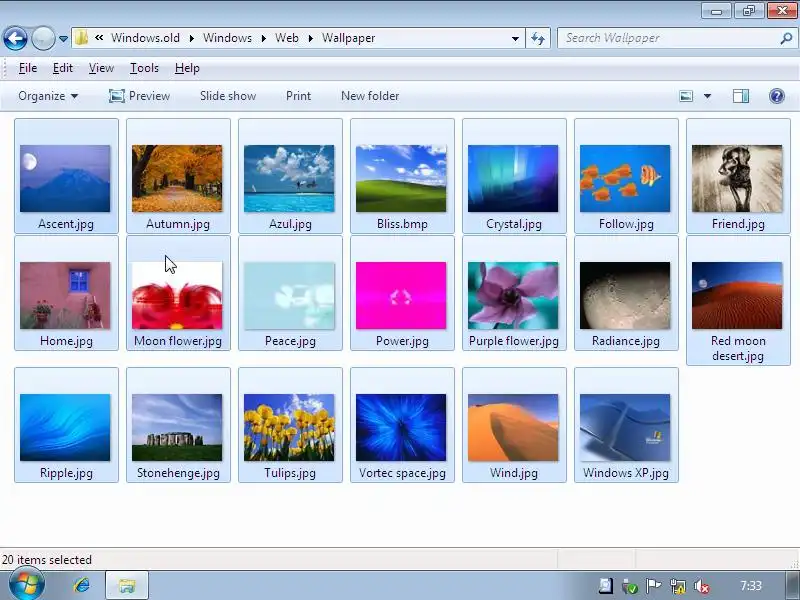The image size is (800, 600).
Task: Open the Organize dropdown
Action: point(48,96)
